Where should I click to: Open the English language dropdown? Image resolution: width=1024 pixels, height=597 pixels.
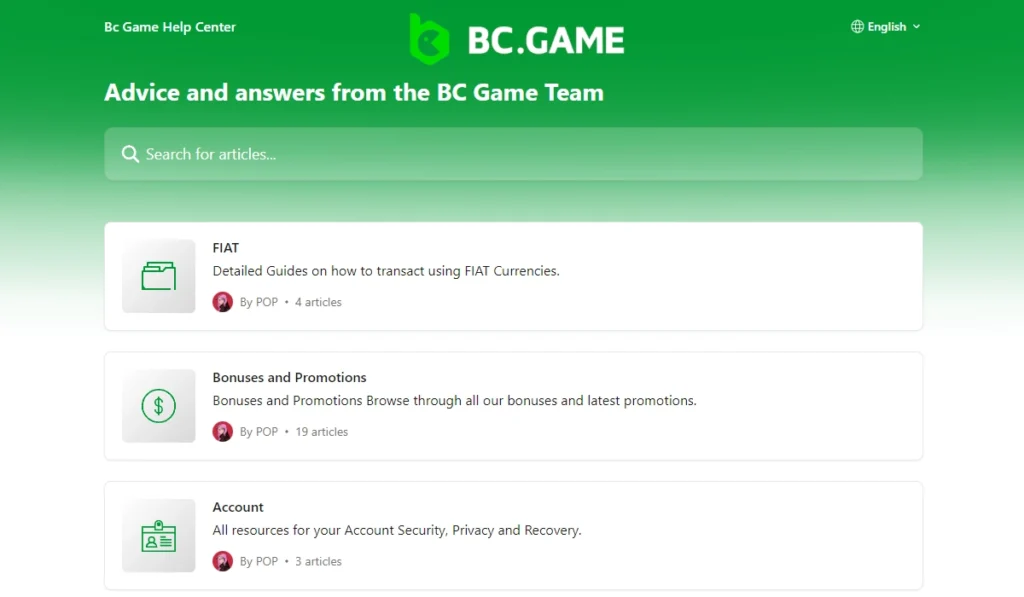pyautogui.click(x=886, y=27)
